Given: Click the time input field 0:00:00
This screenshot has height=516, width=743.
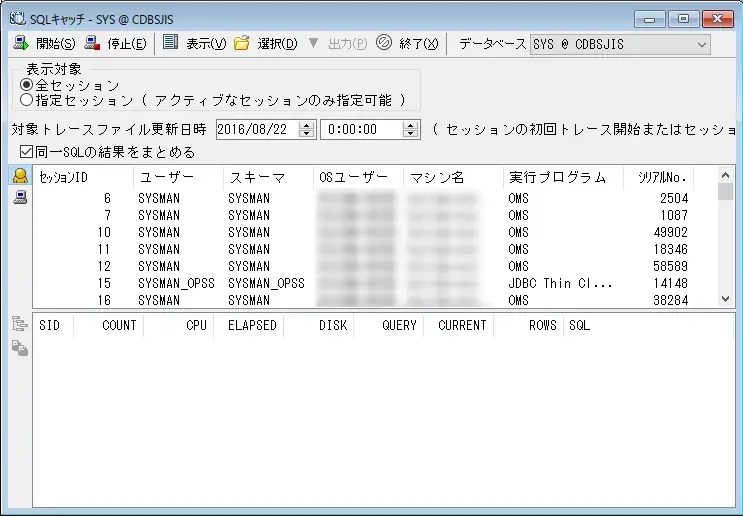Looking at the screenshot, I should (x=360, y=129).
